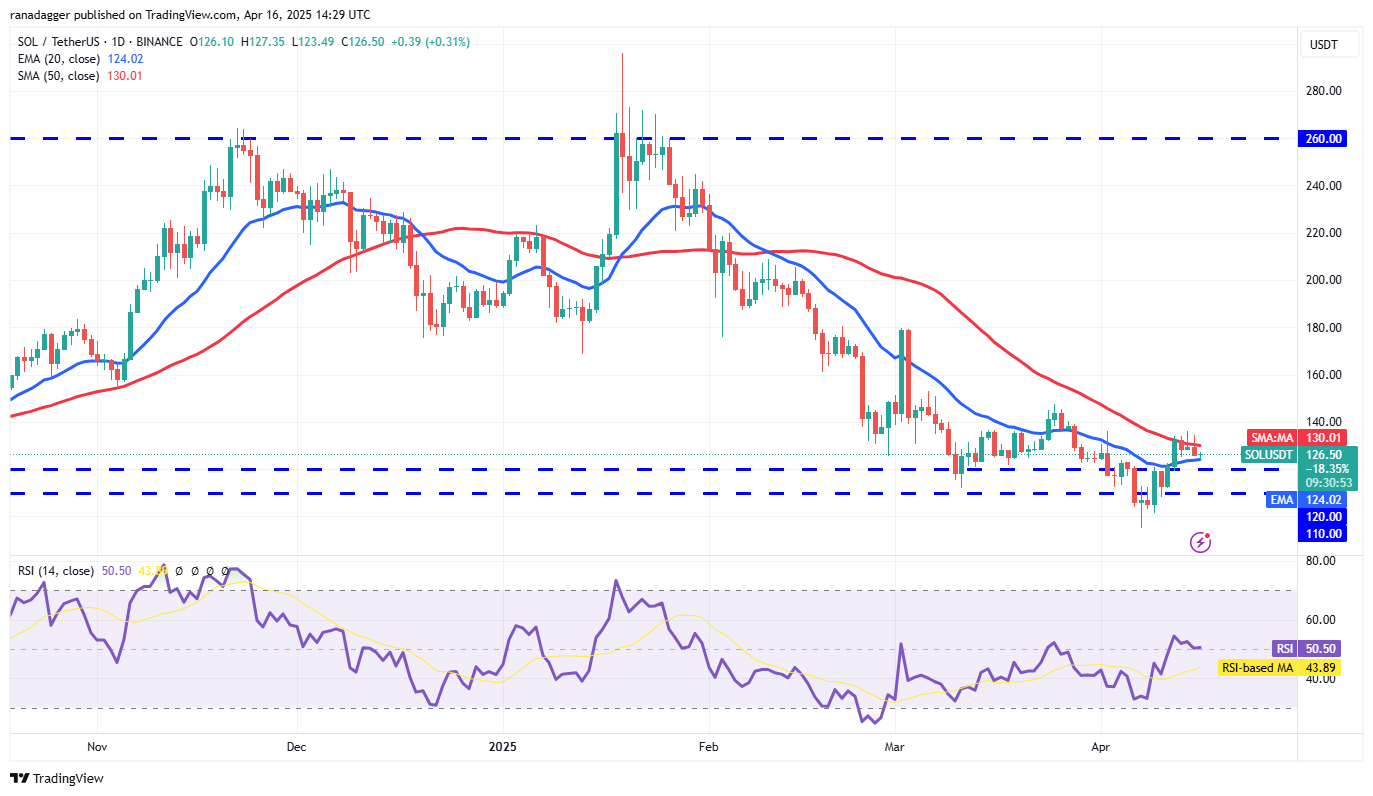Screen dimensions: 1373x796
Task: Click the blue 110.00 price level label
Action: [x=1322, y=533]
